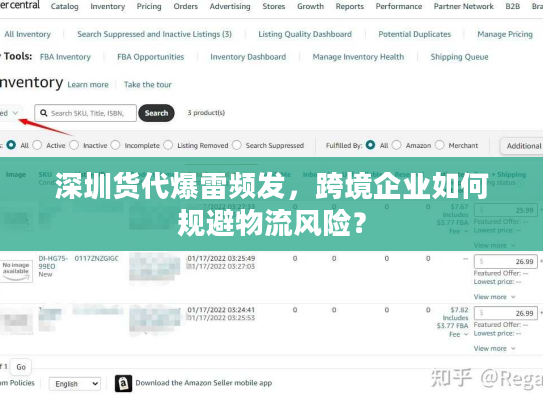Click date 01/17/2022 03:25:49
The image size is (543, 408).
[221, 258]
